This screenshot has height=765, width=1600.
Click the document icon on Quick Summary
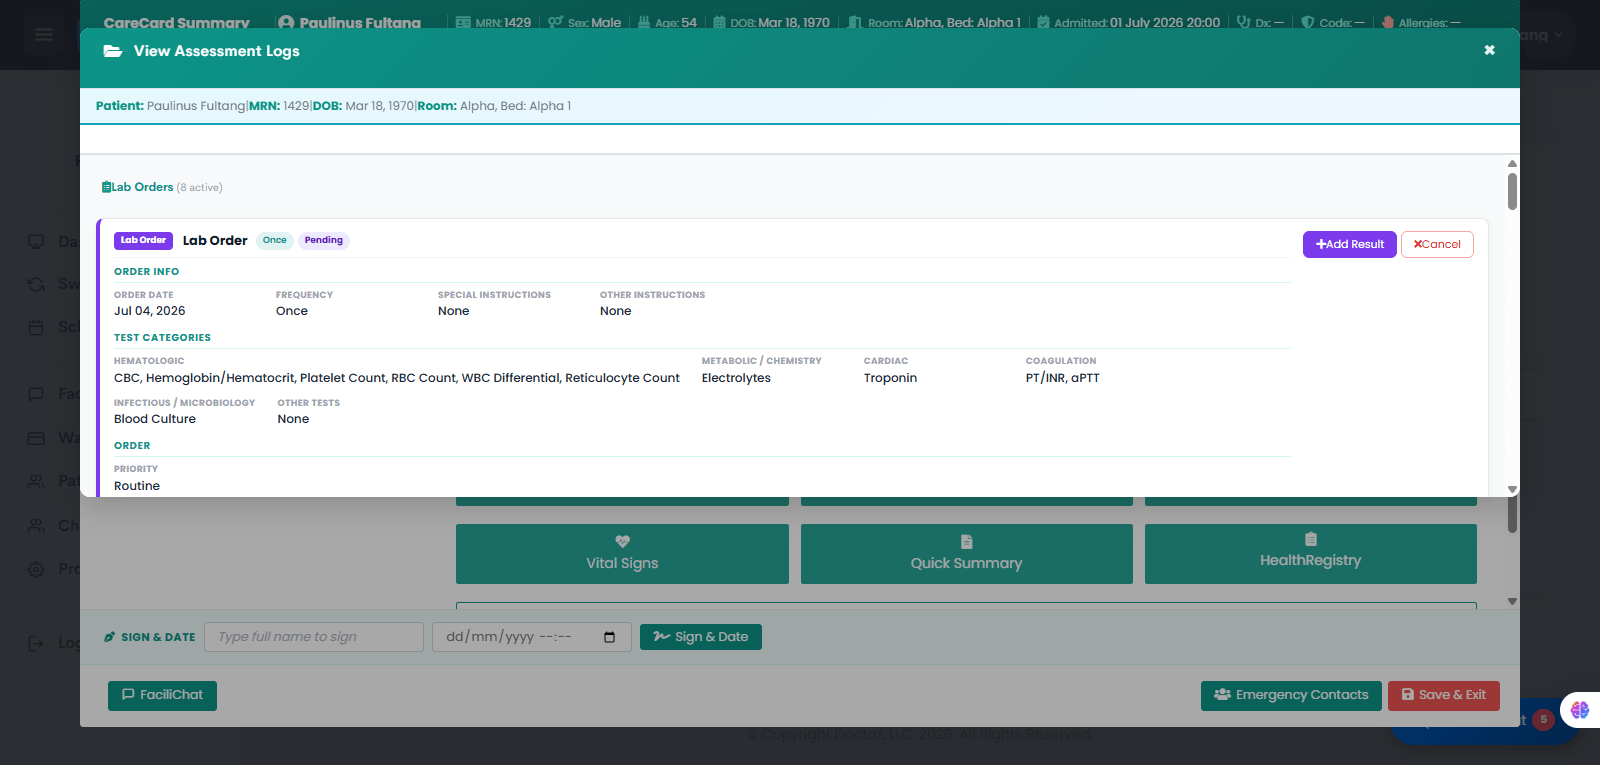(966, 541)
